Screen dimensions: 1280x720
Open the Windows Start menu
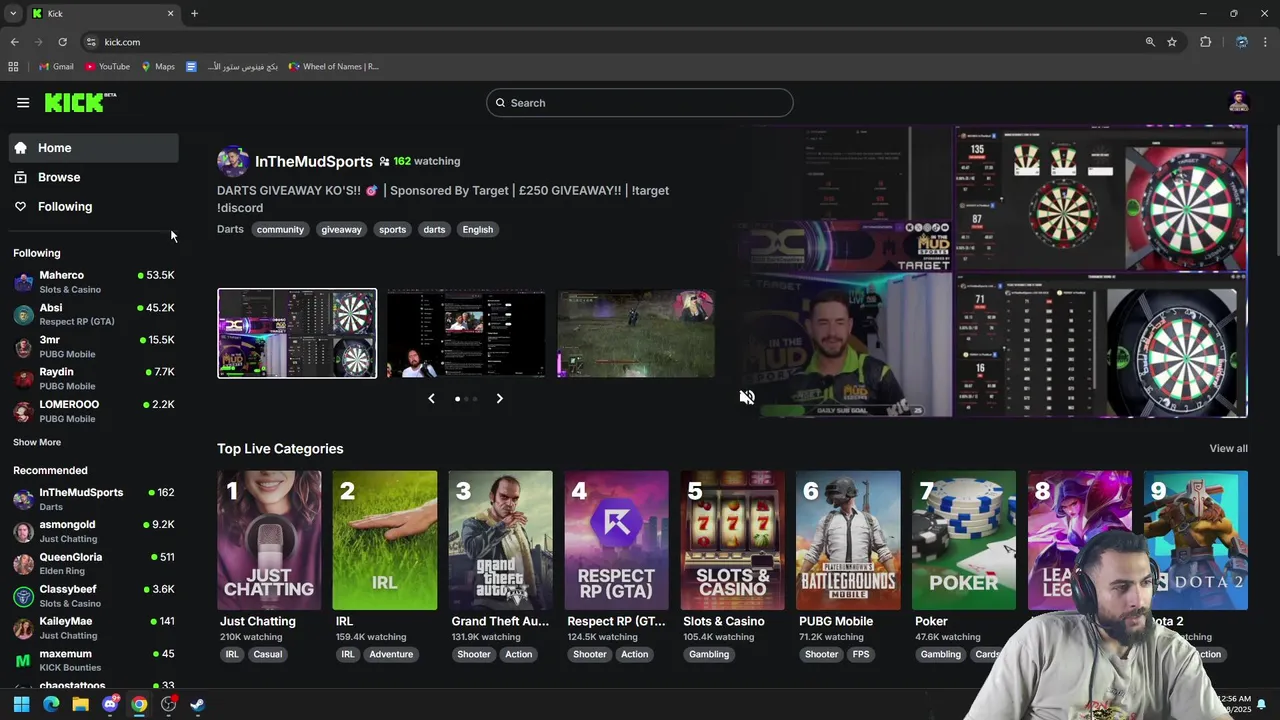[21, 704]
